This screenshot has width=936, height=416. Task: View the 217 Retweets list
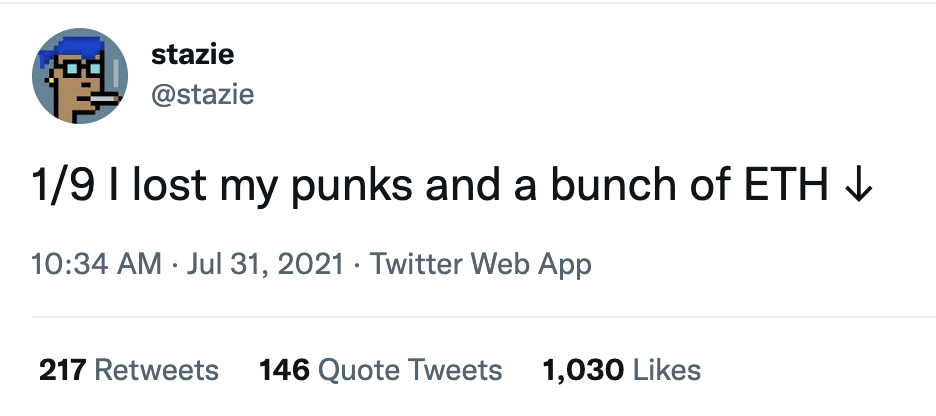(128, 369)
